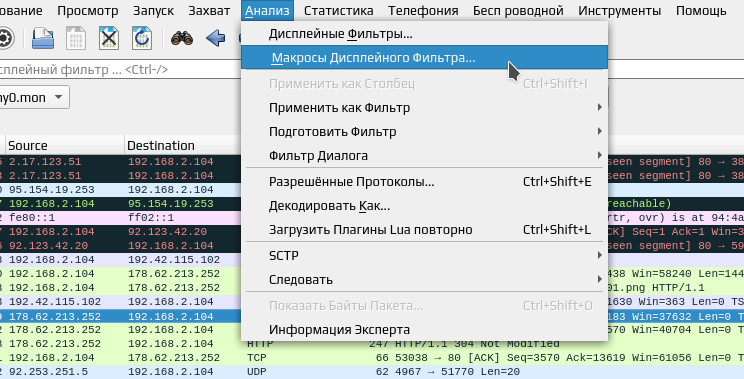Sort by Source column header

tap(65, 145)
